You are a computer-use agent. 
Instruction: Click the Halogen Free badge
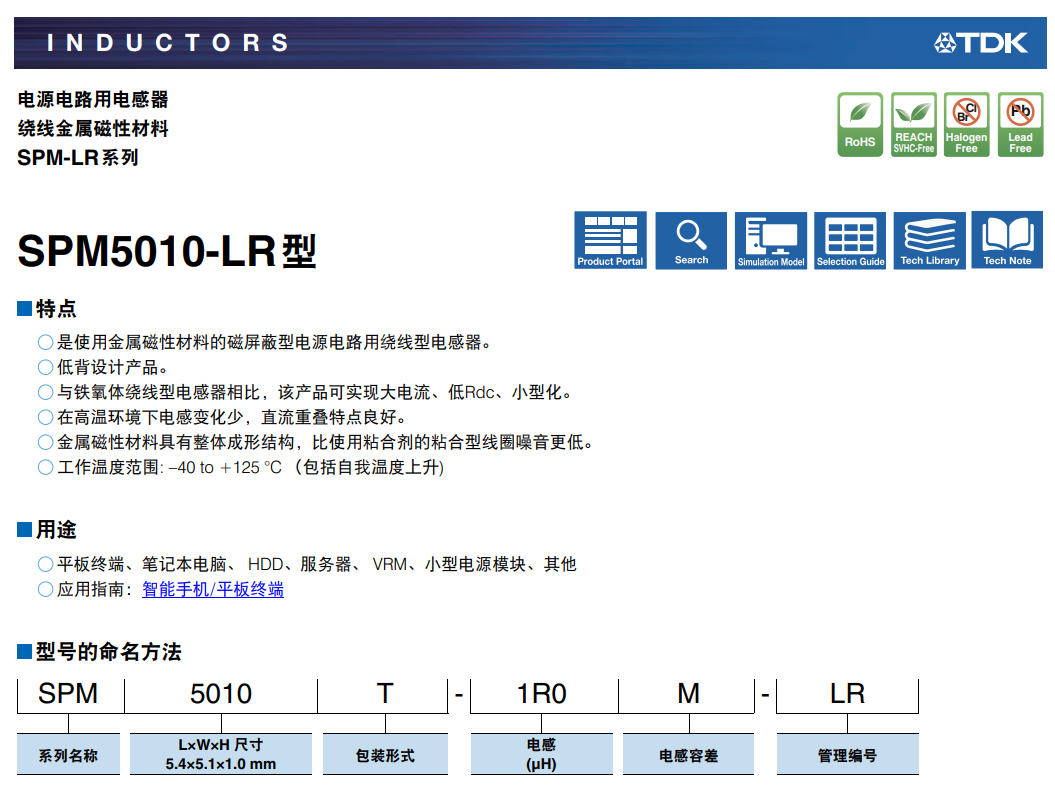[x=966, y=125]
